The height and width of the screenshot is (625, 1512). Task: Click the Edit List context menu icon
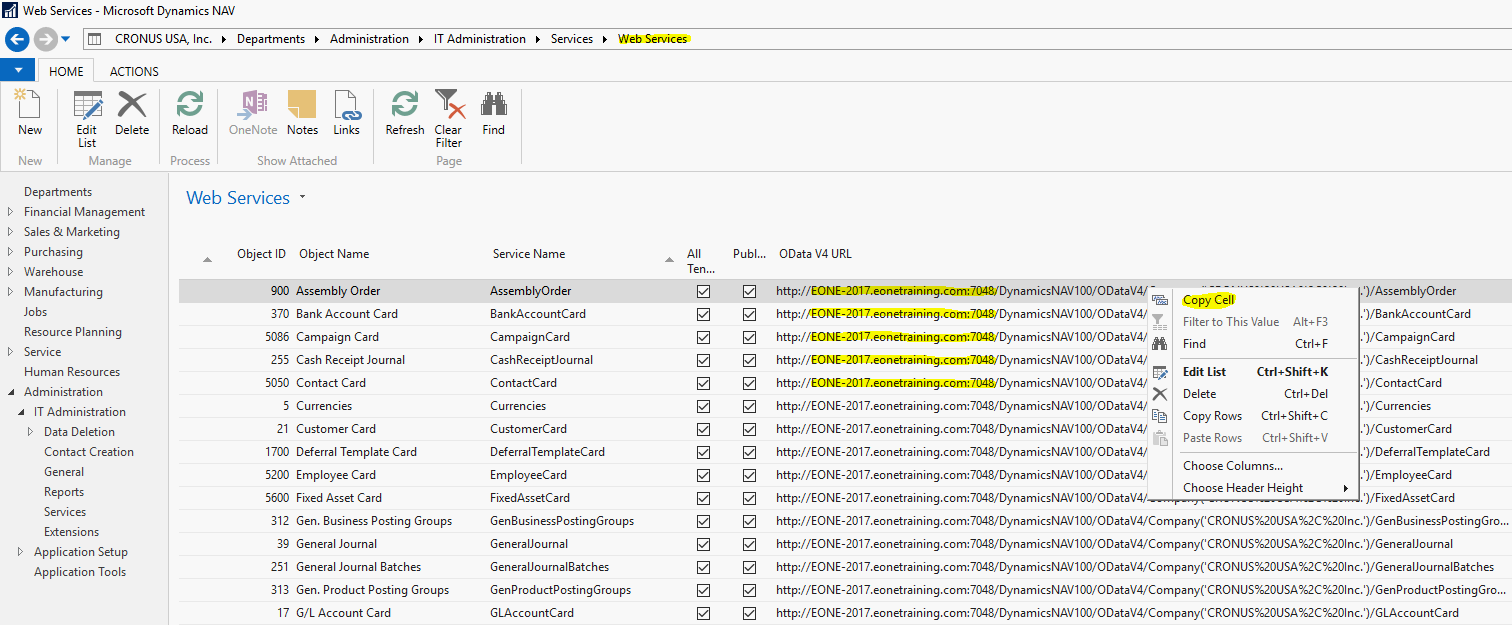point(1160,372)
